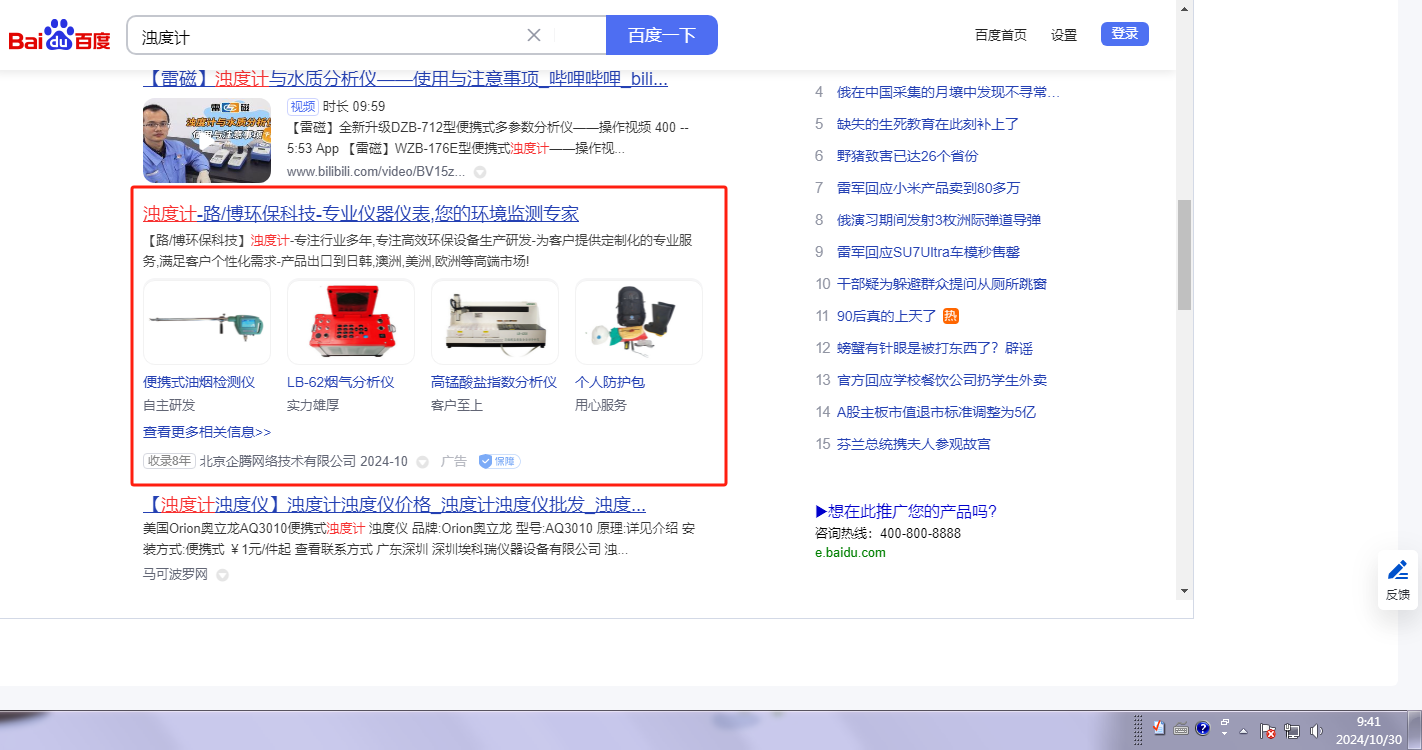Image resolution: width=1422 pixels, height=750 pixels.
Task: Click 查看更多相关信息>> link
Action: 207,432
